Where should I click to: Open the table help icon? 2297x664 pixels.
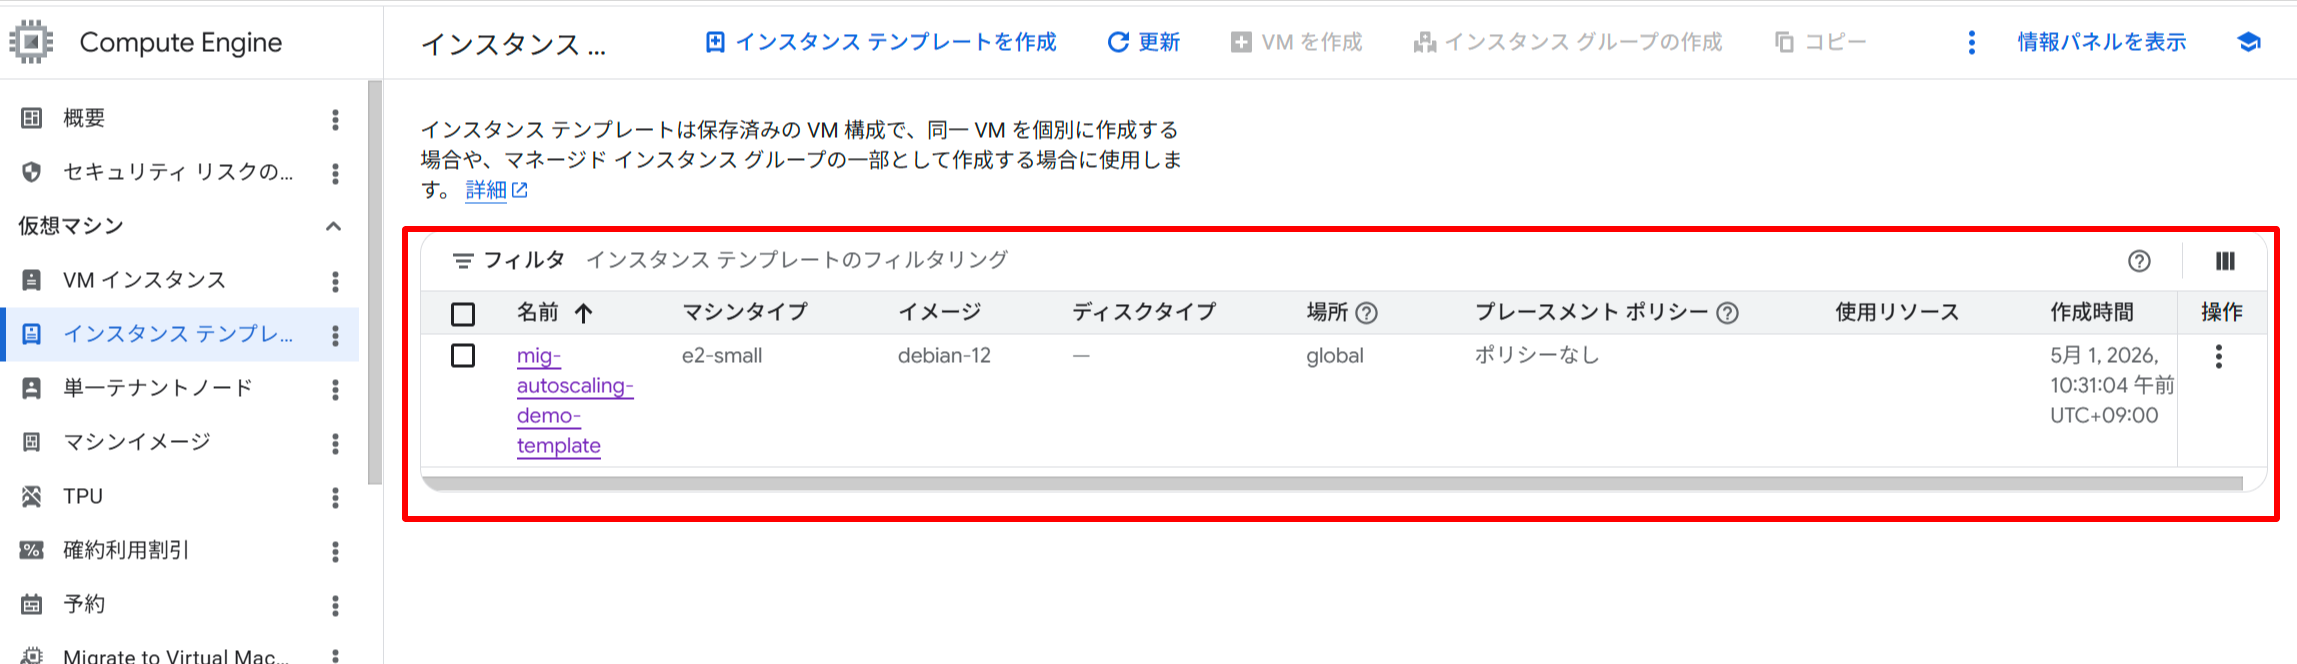click(x=2139, y=261)
